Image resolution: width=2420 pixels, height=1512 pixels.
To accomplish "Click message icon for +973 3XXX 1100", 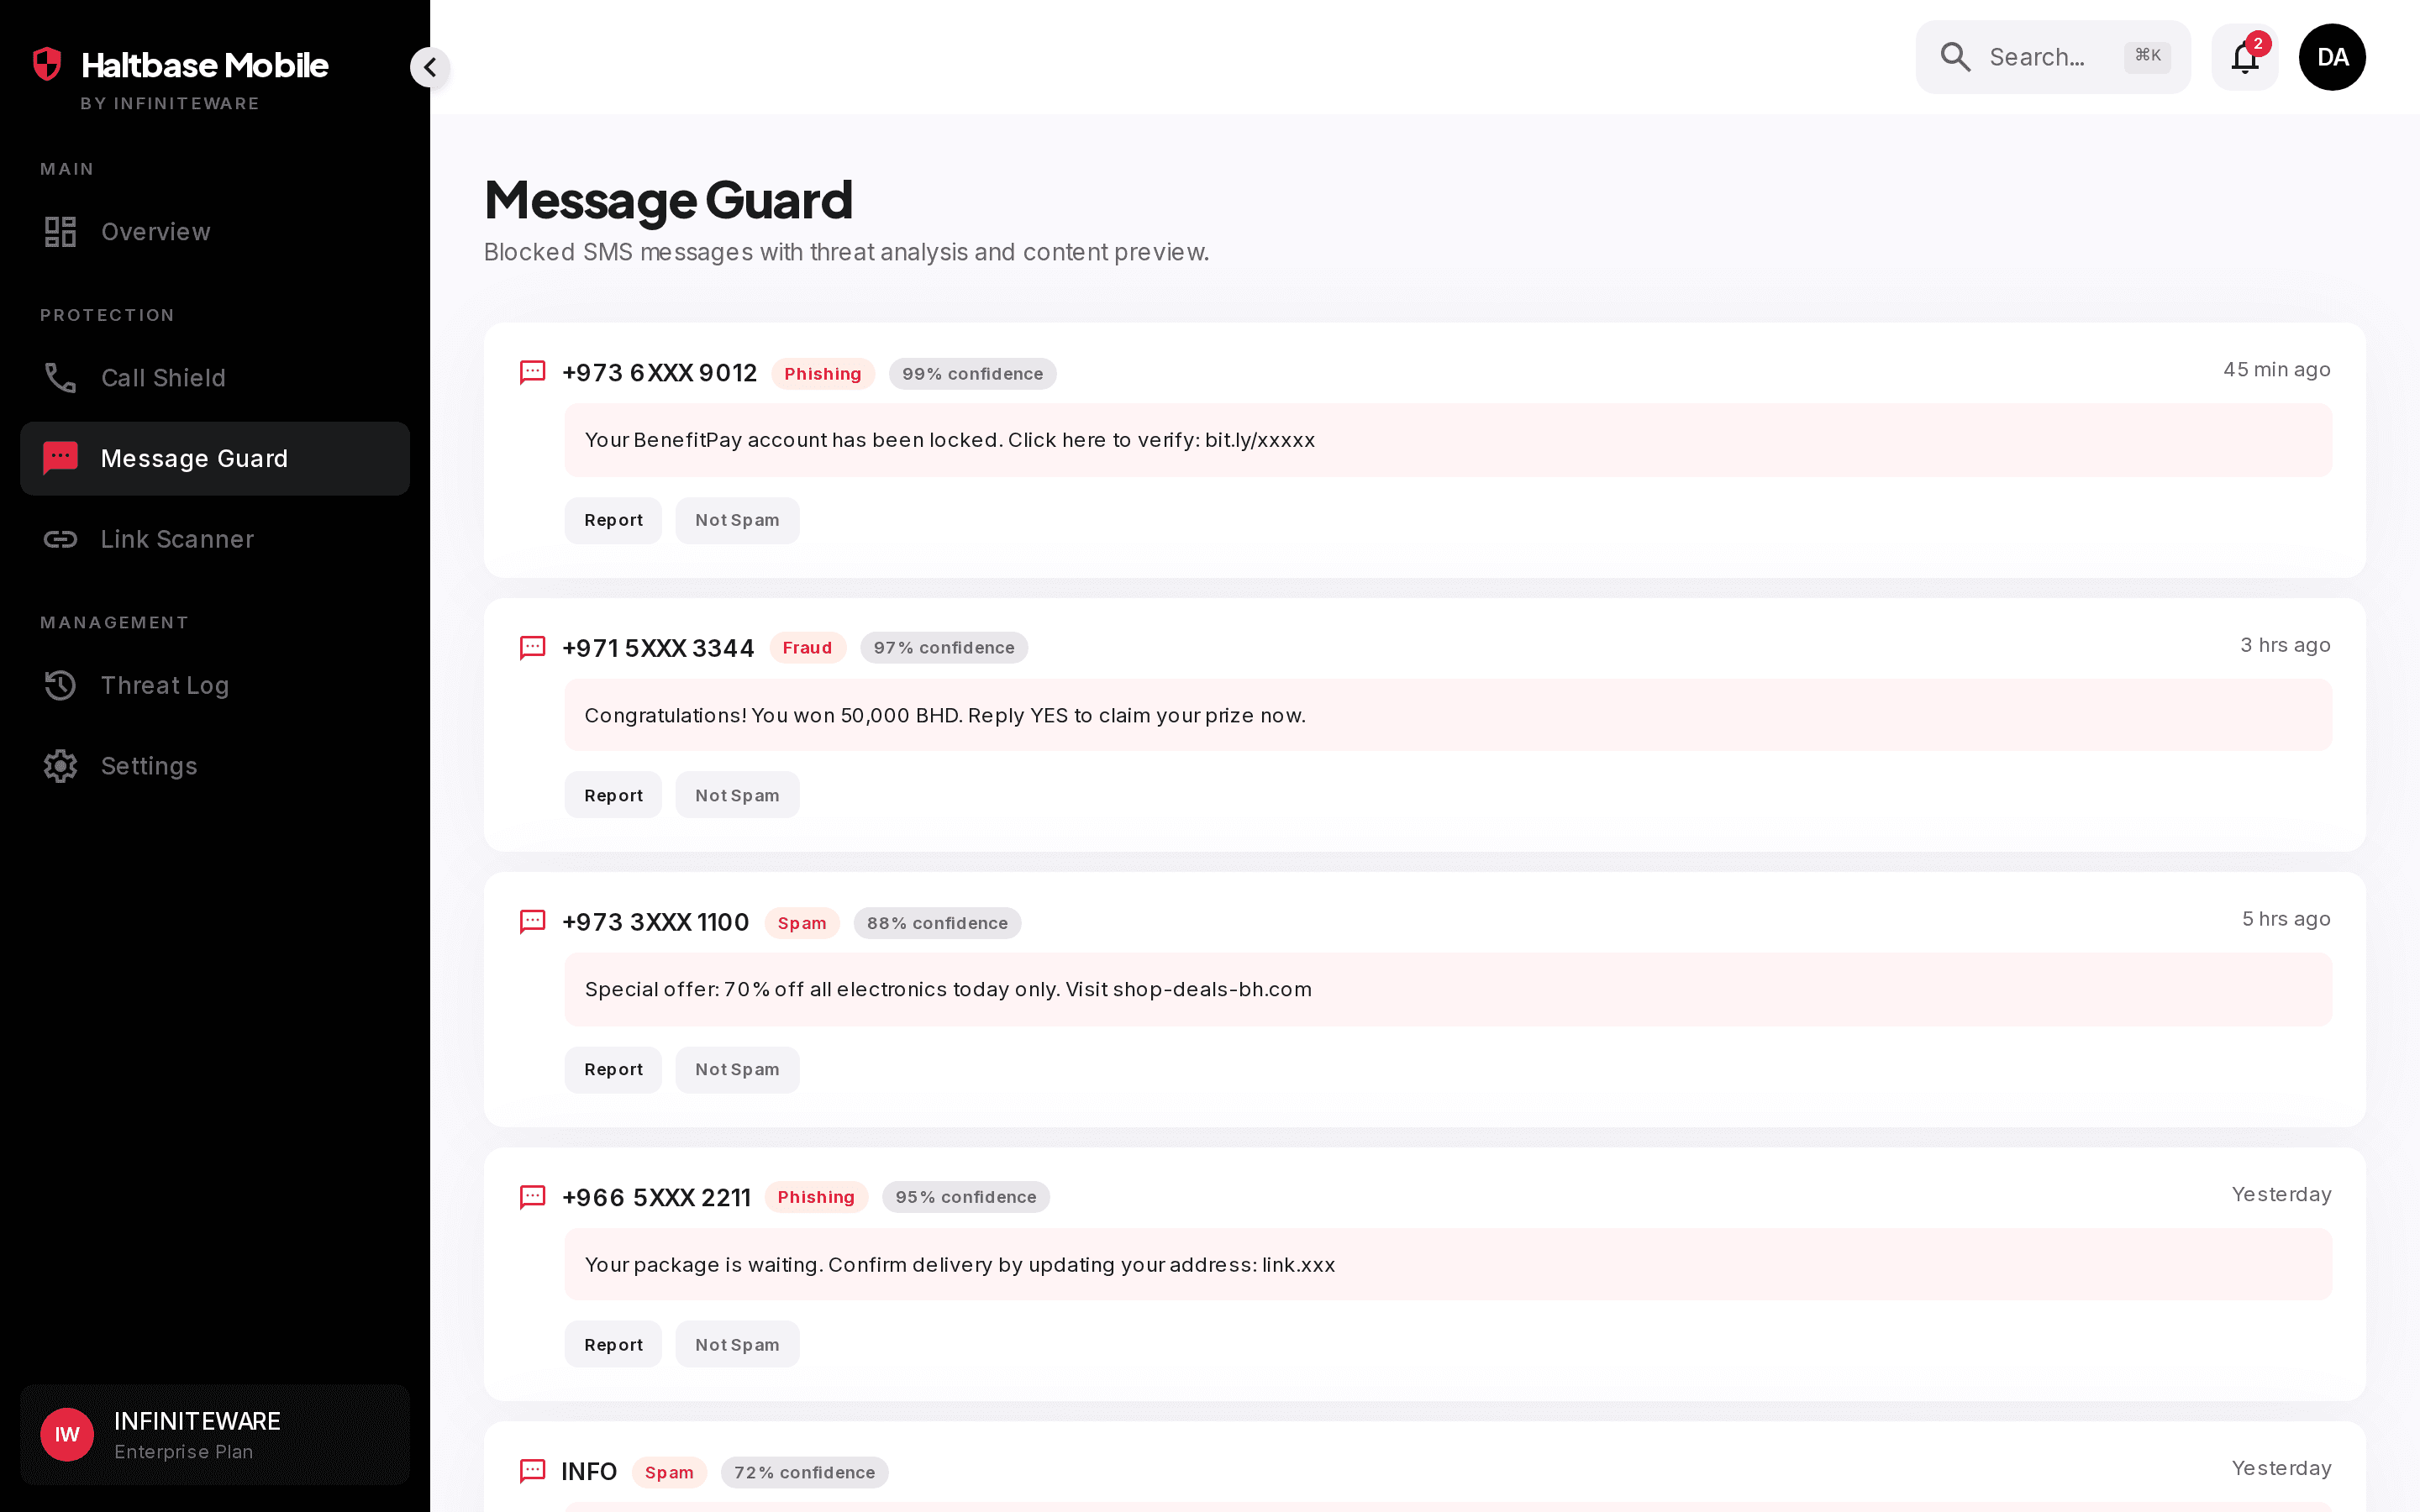I will point(533,921).
